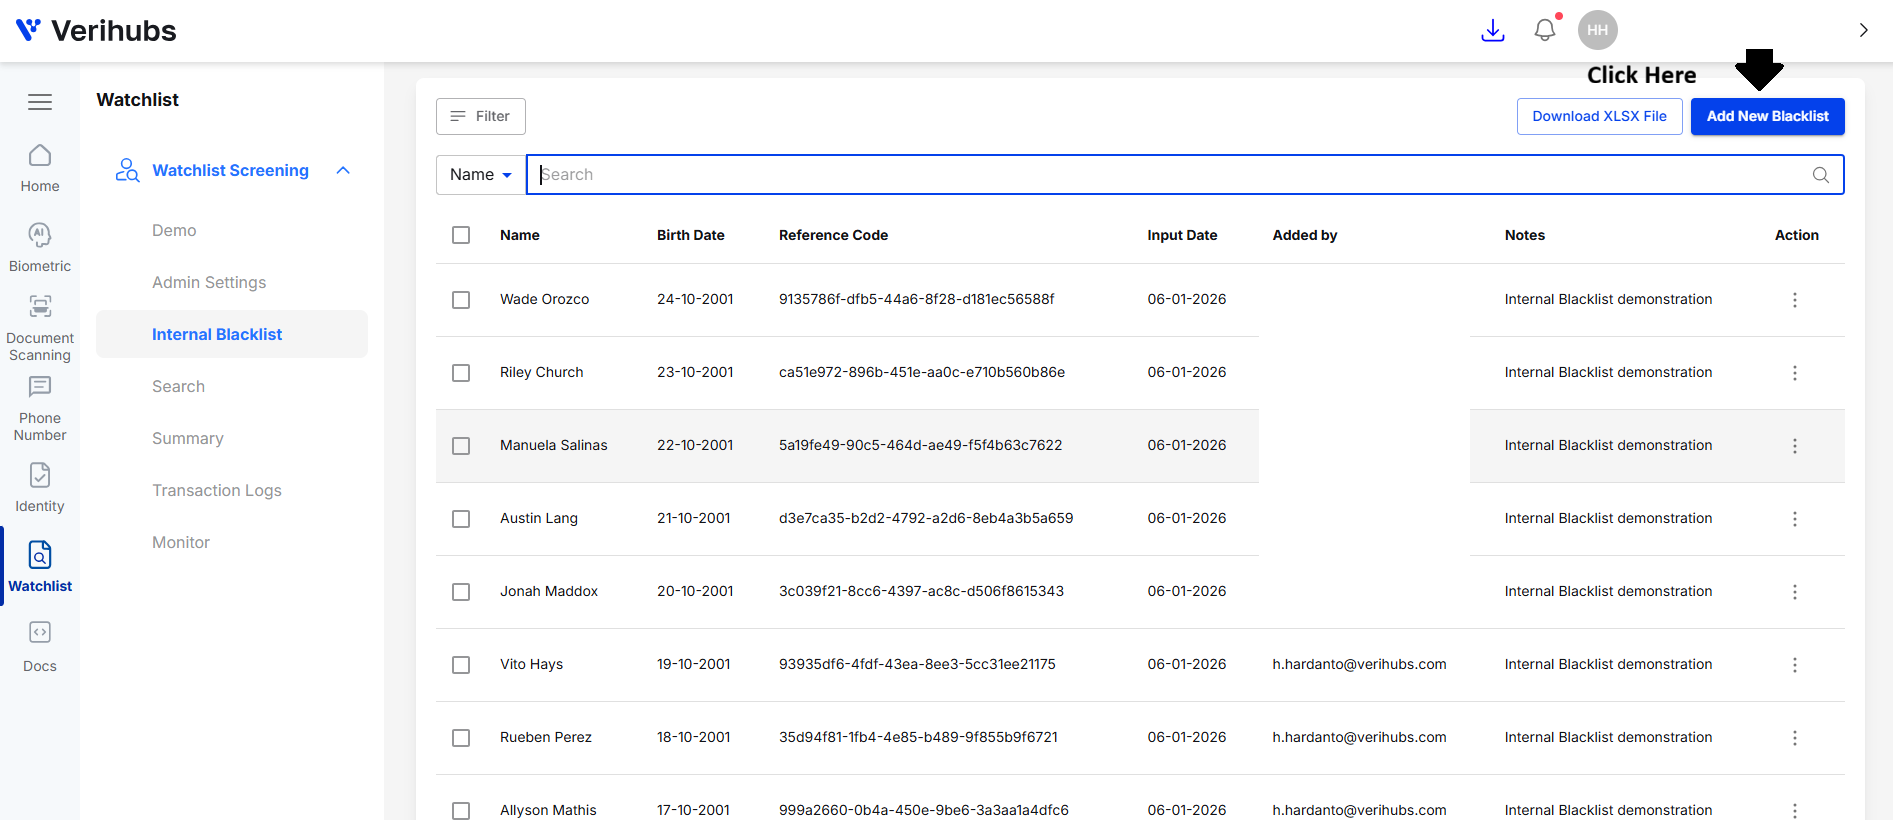1893x820 pixels.
Task: Click Watchlist Screening label
Action: (x=230, y=170)
